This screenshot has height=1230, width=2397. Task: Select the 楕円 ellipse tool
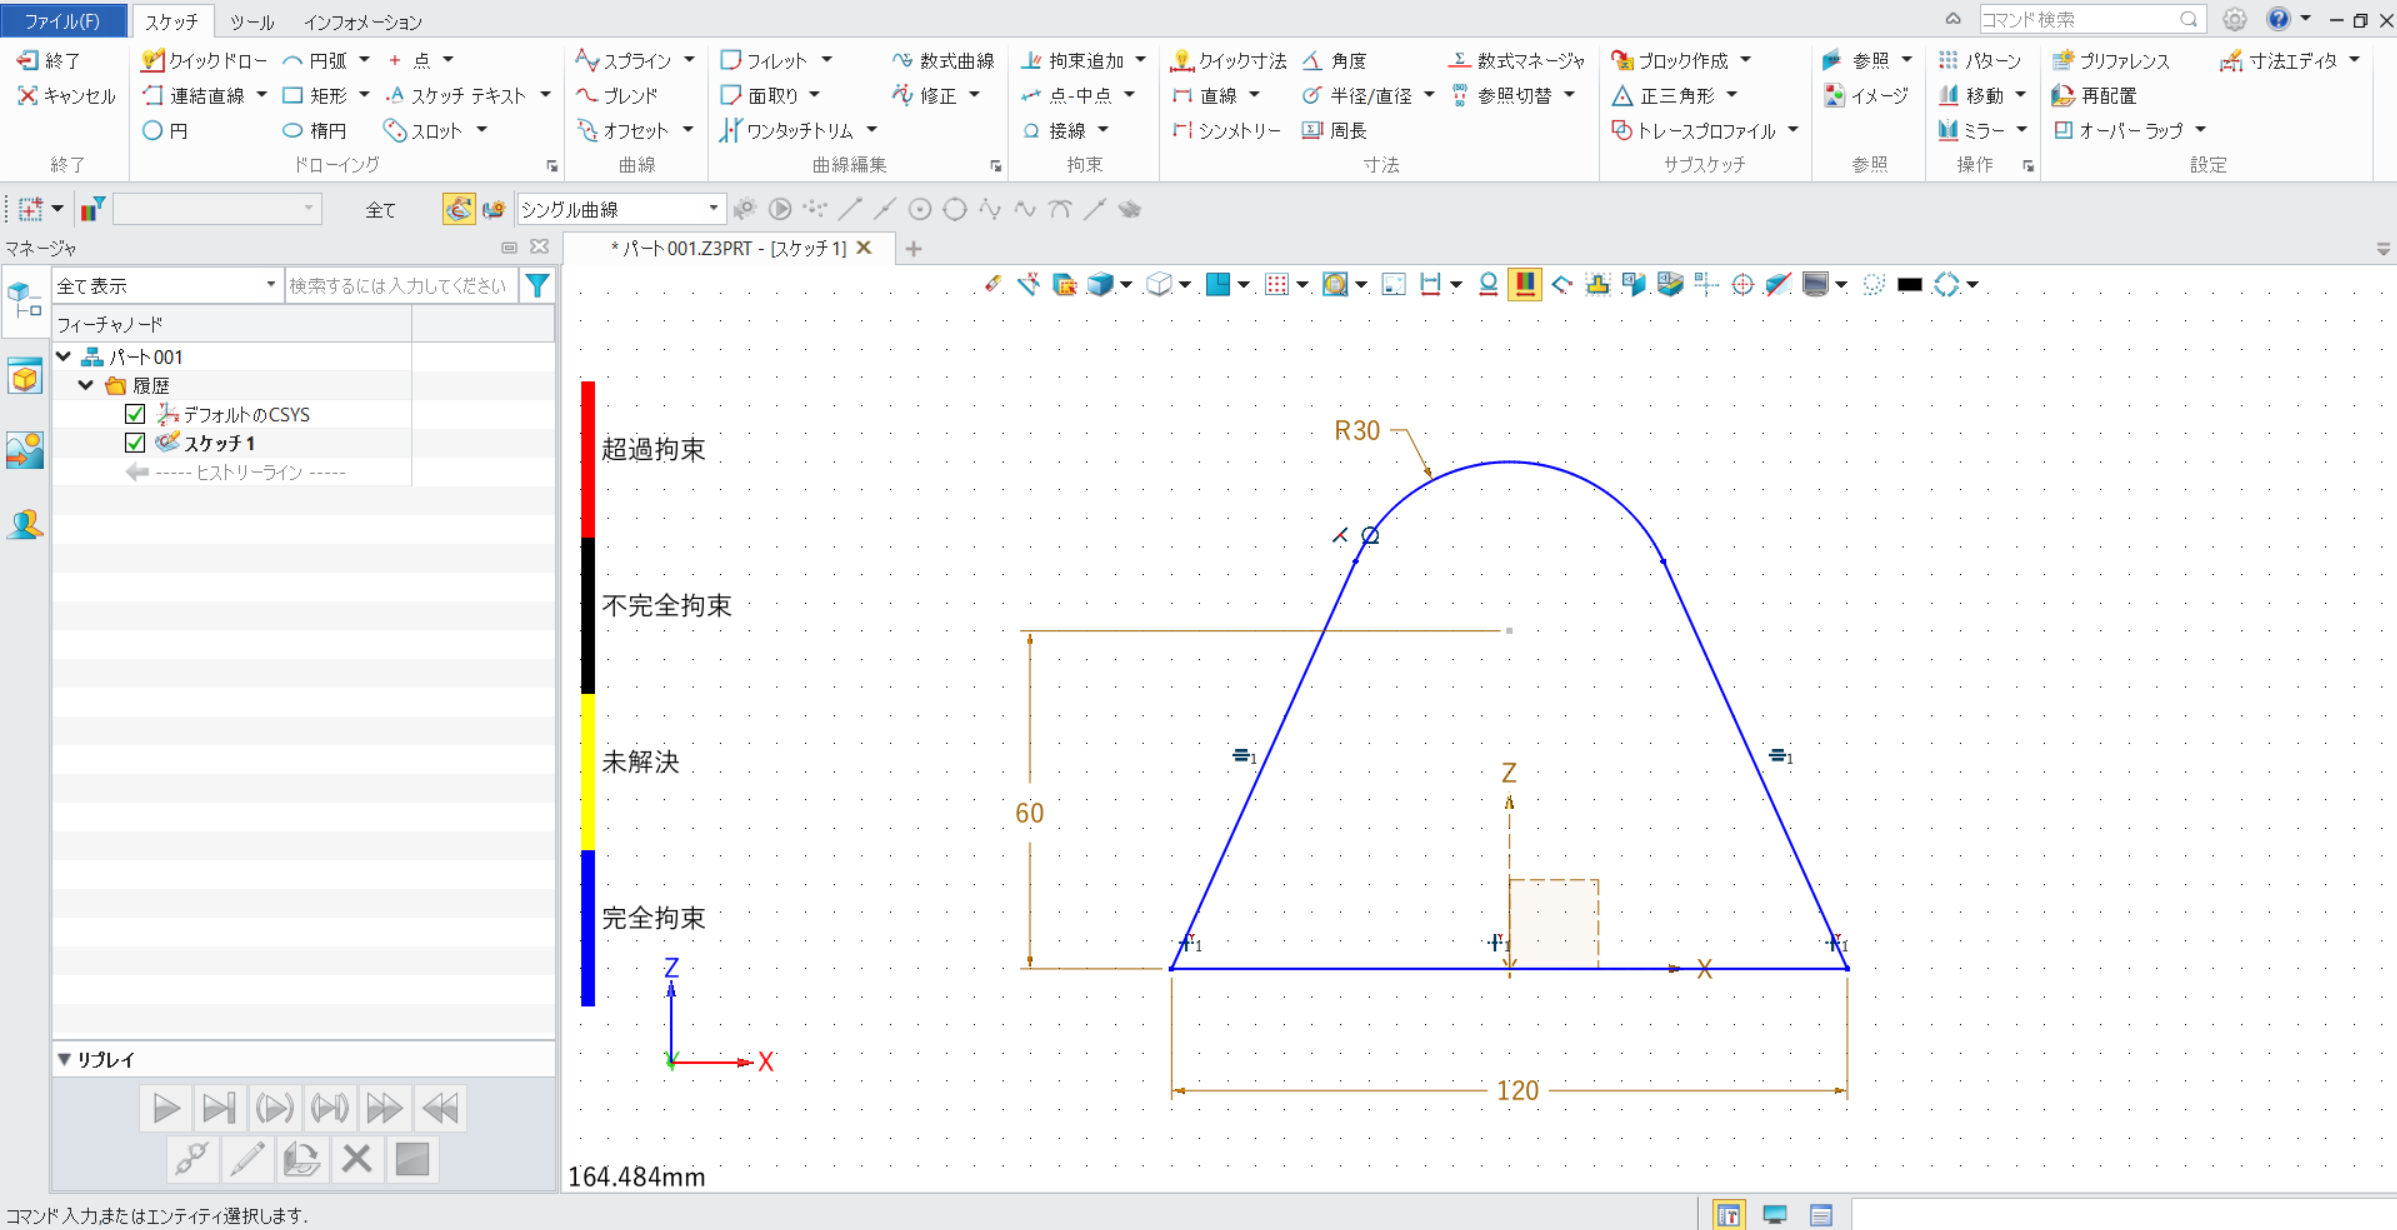314,130
